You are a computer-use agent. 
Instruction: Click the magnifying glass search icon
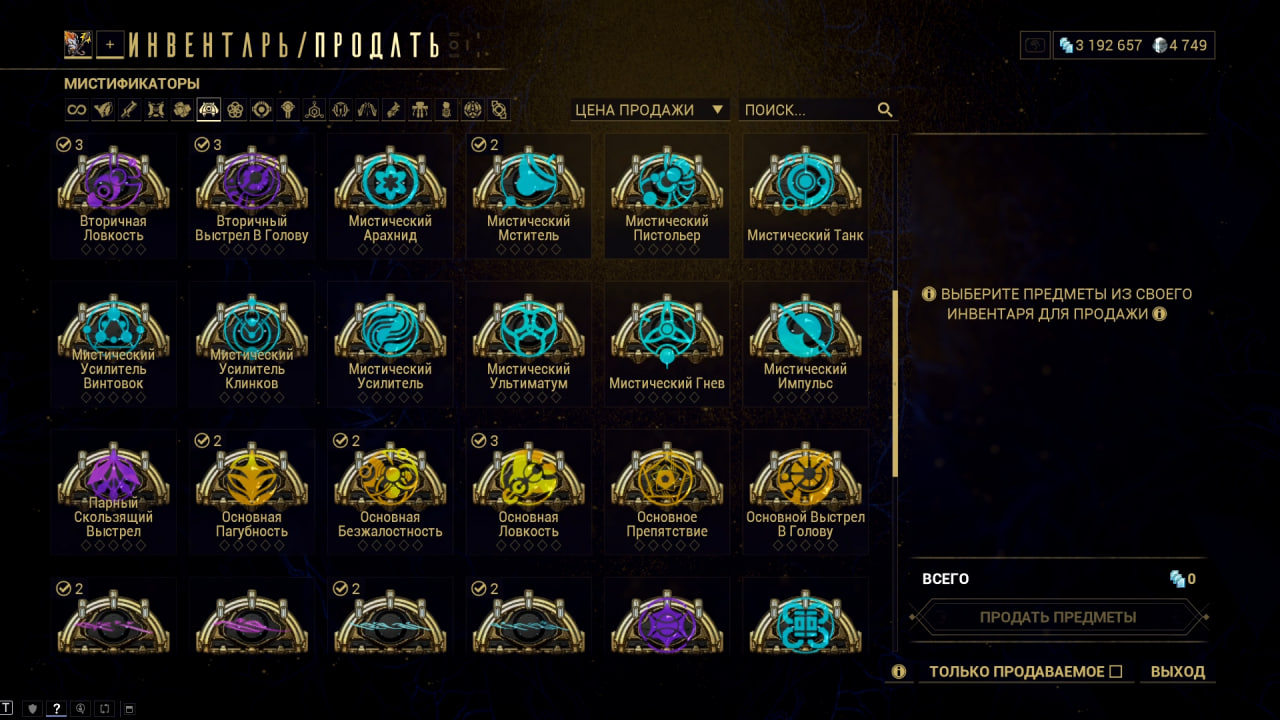click(885, 110)
